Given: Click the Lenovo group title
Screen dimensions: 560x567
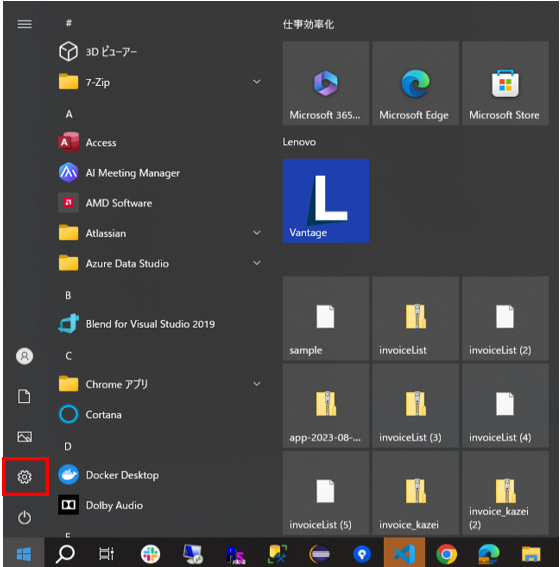Looking at the screenshot, I should point(299,142).
